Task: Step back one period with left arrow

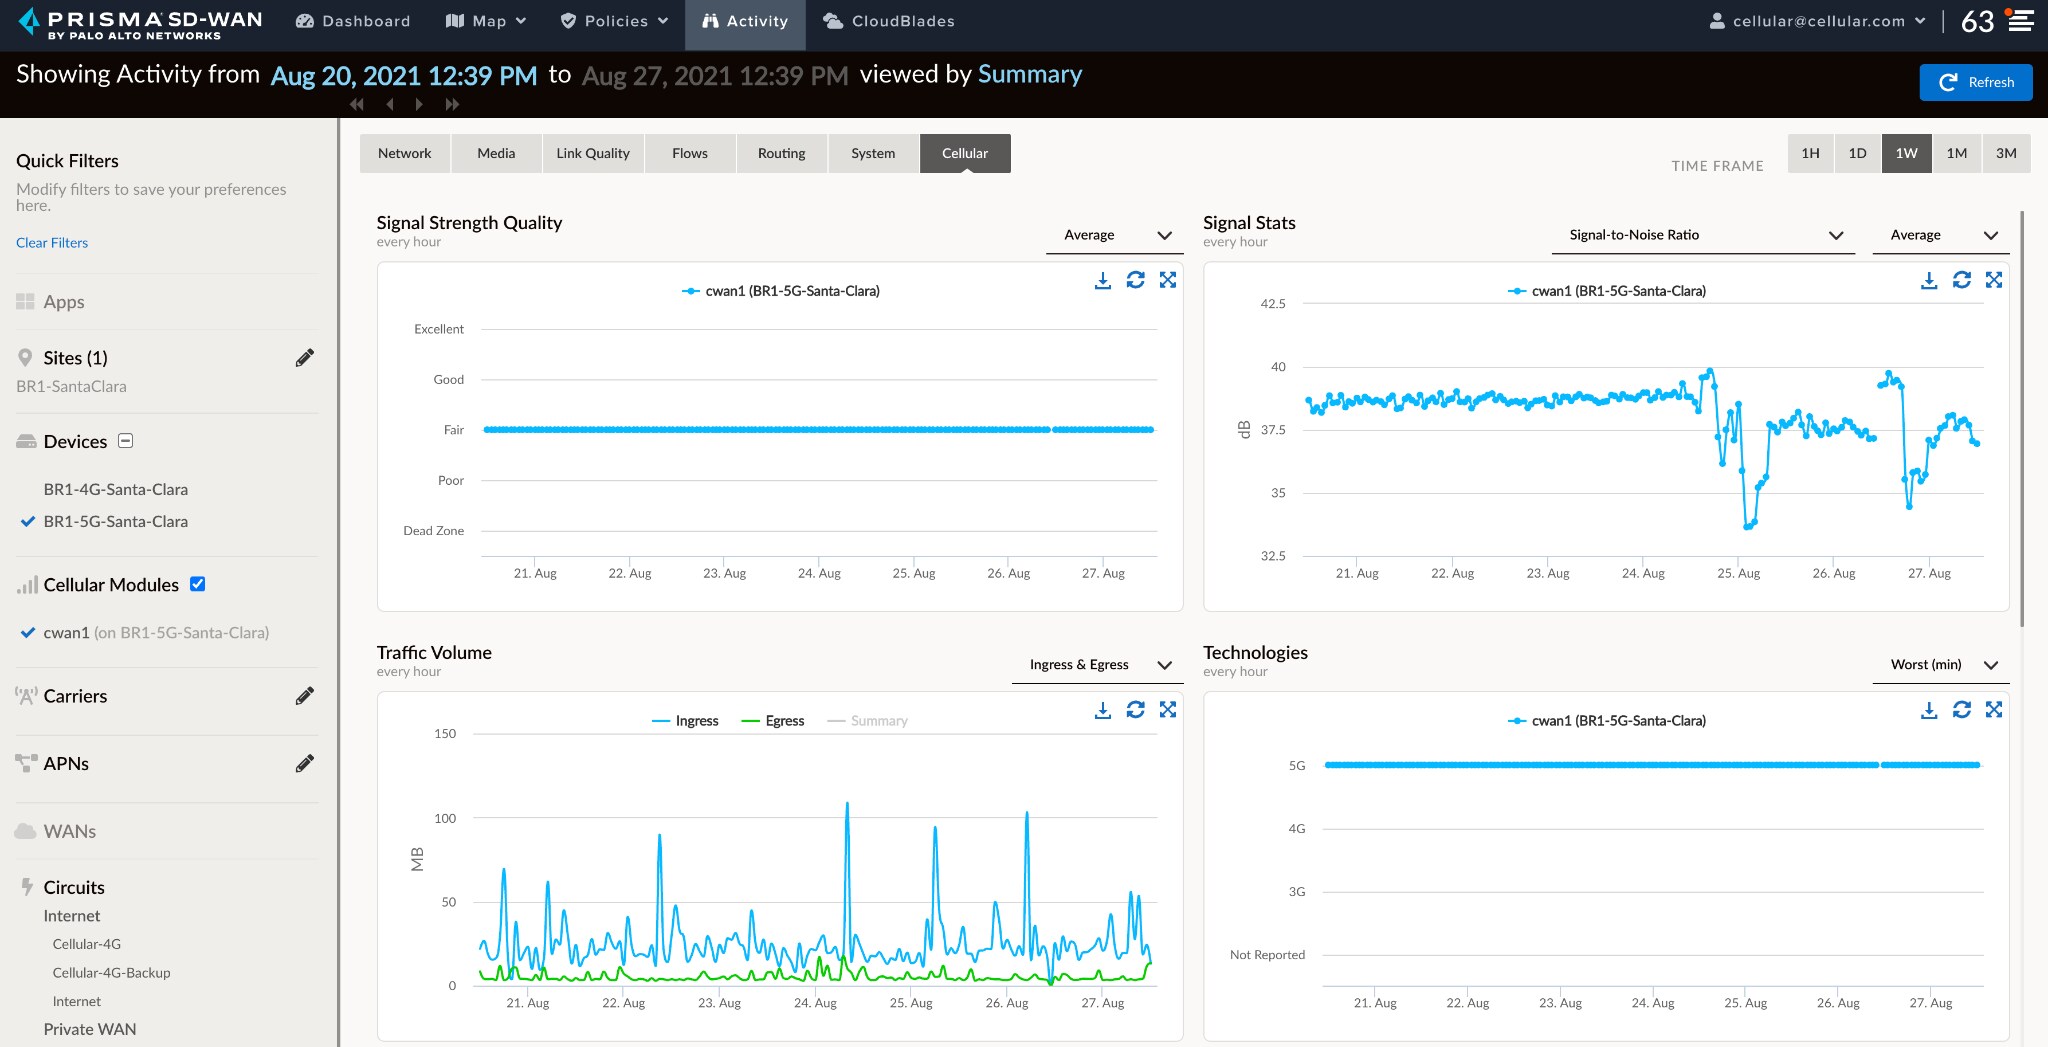Action: coord(389,104)
